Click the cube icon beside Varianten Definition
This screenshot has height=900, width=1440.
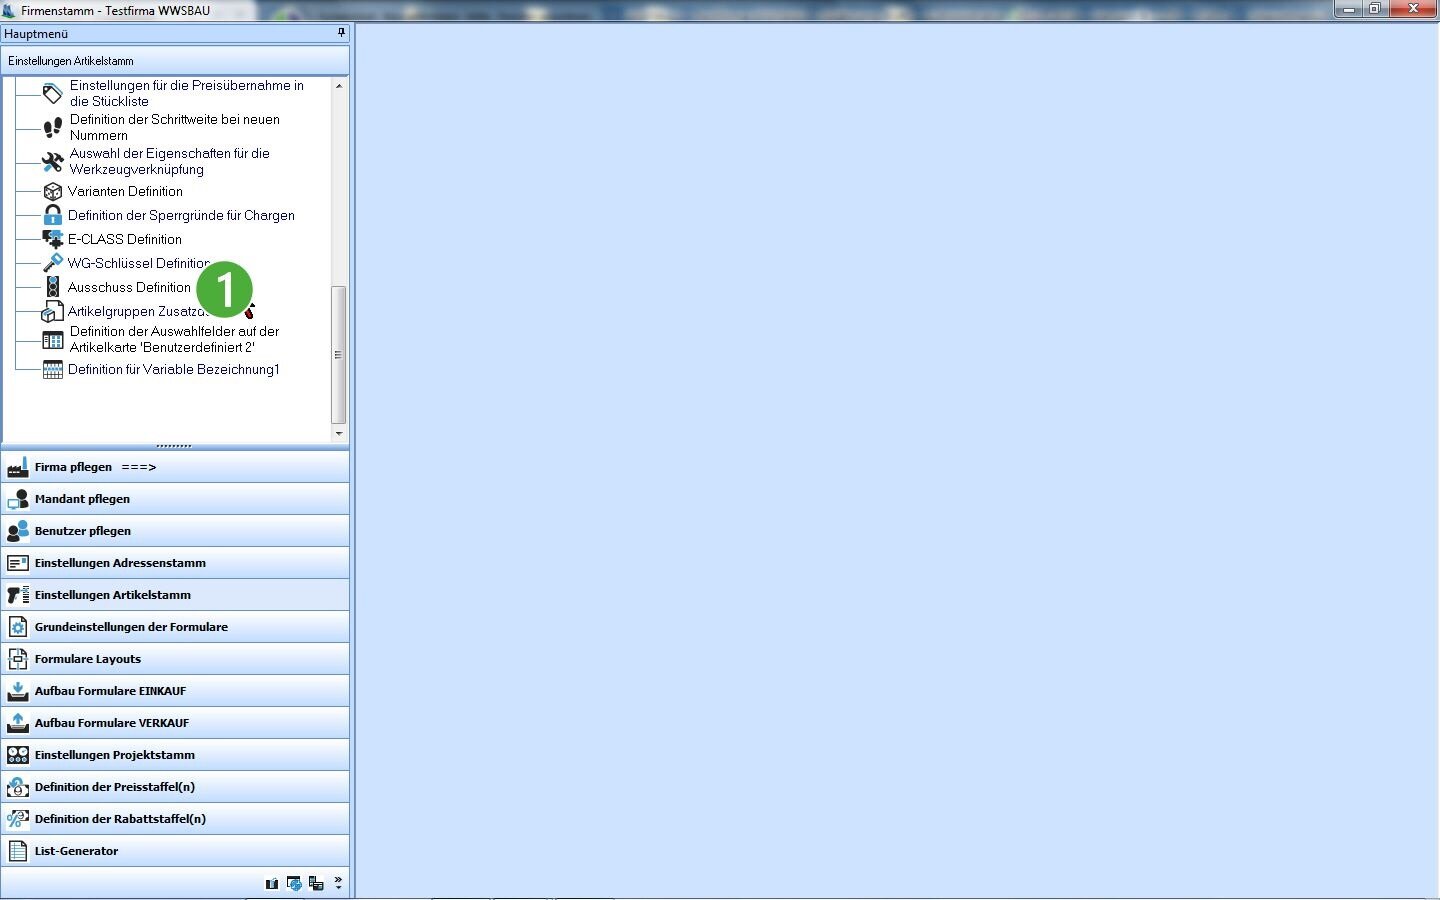53,191
